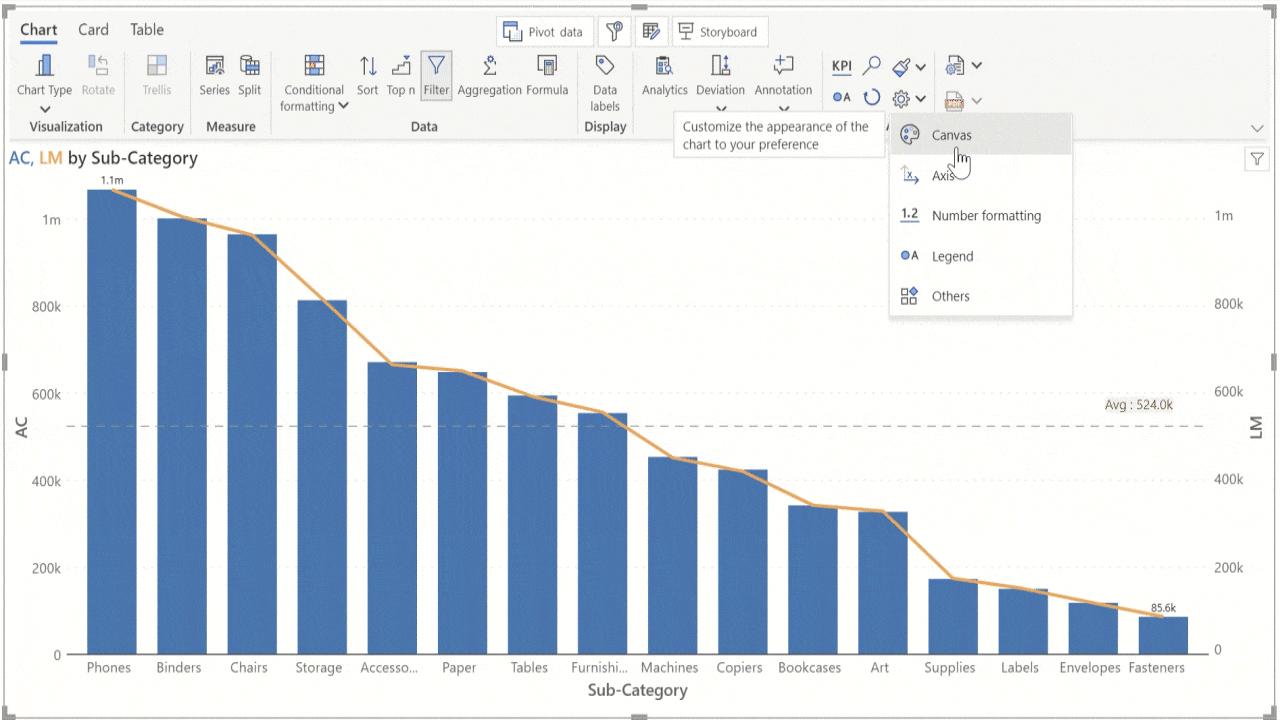Open the Series settings icon
The width and height of the screenshot is (1280, 720).
point(214,67)
